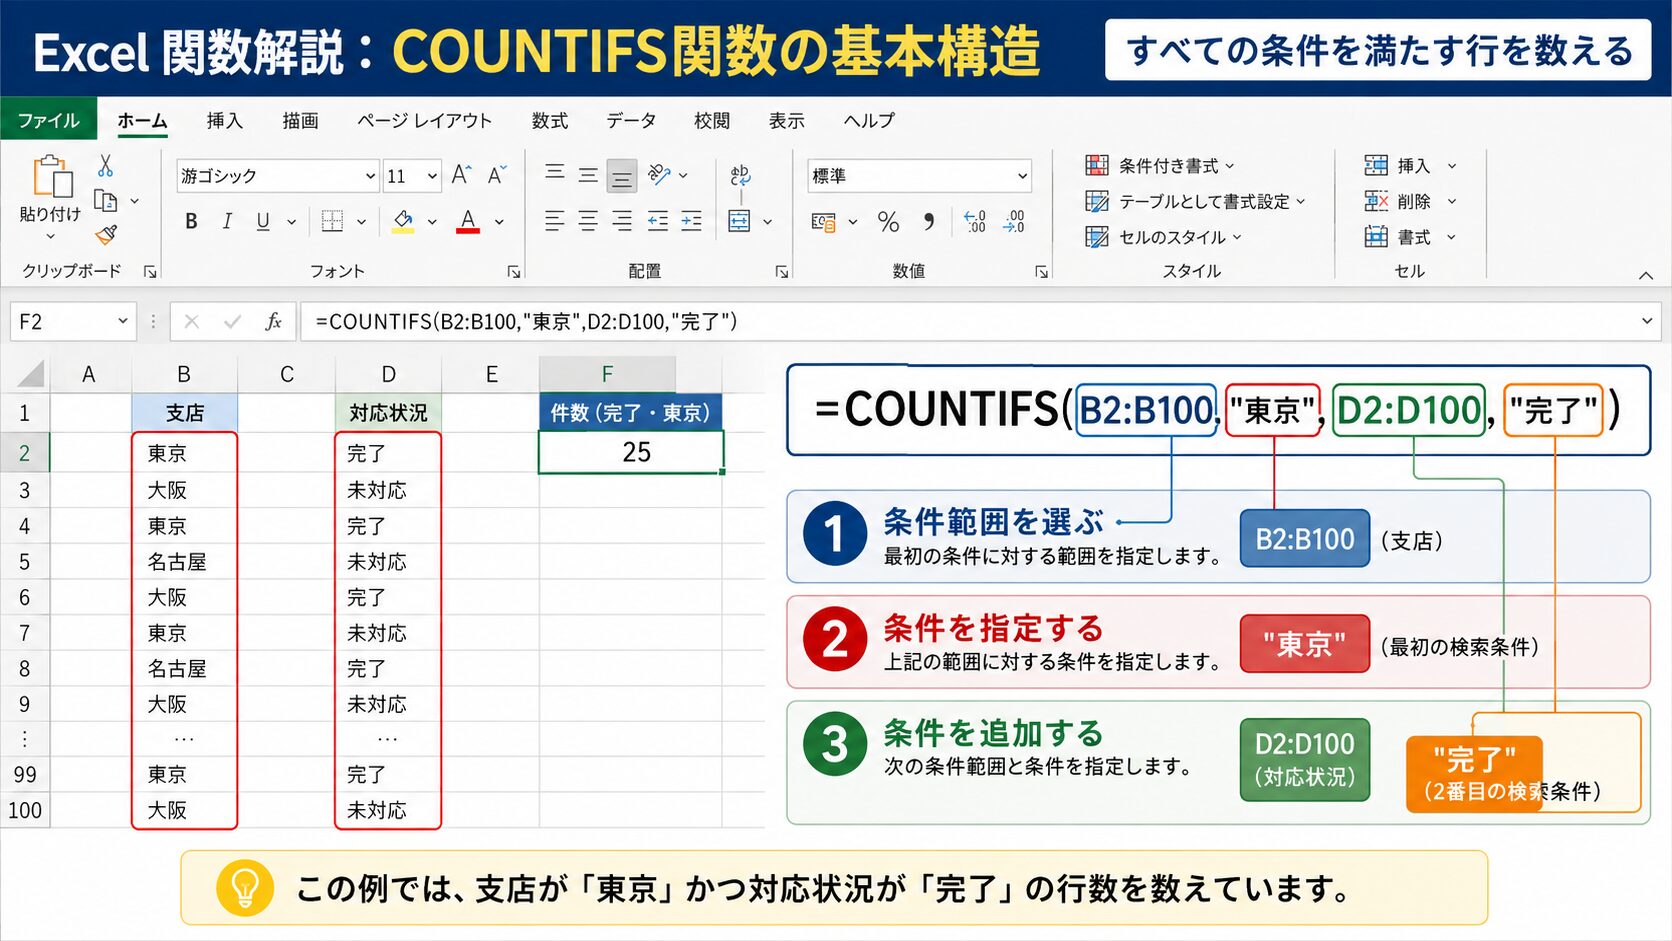Cut the selection with the scissors icon
The width and height of the screenshot is (1672, 941).
pos(105,166)
